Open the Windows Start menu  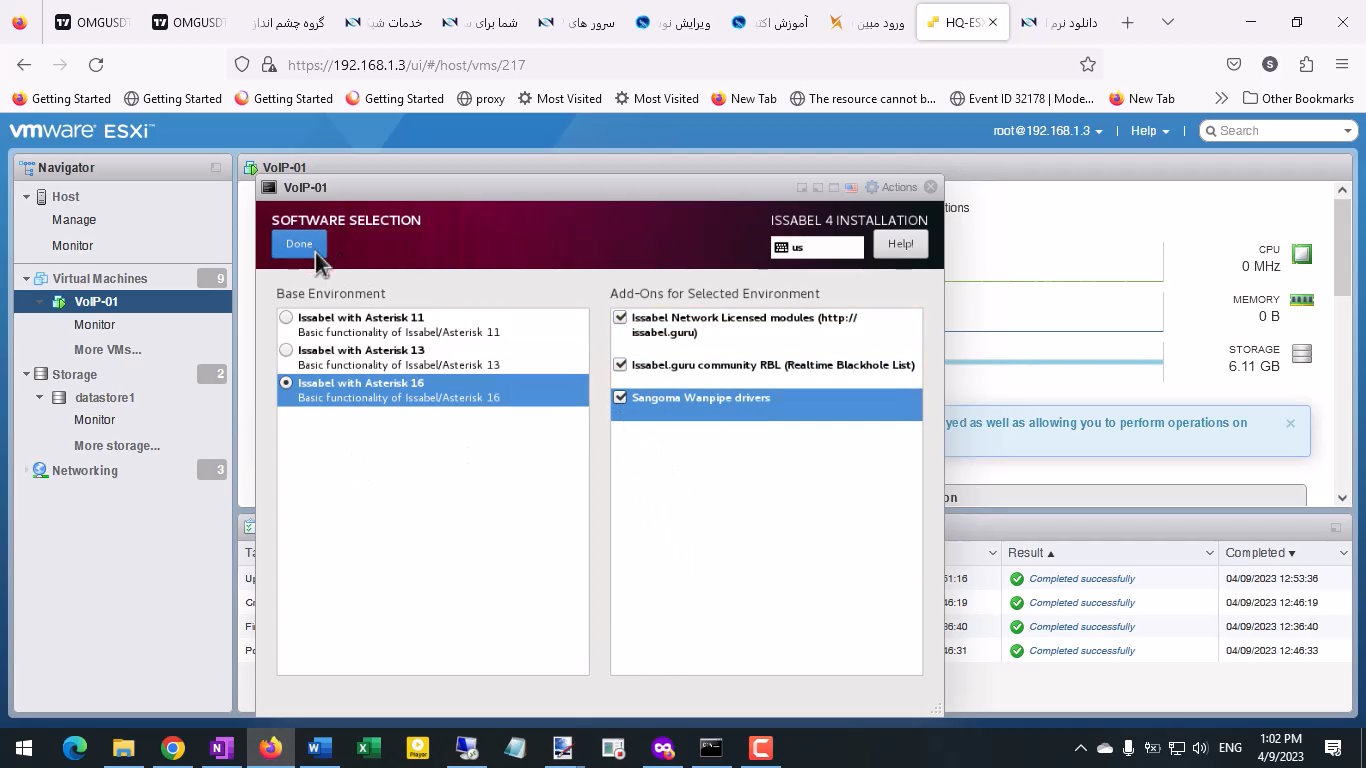tap(24, 748)
